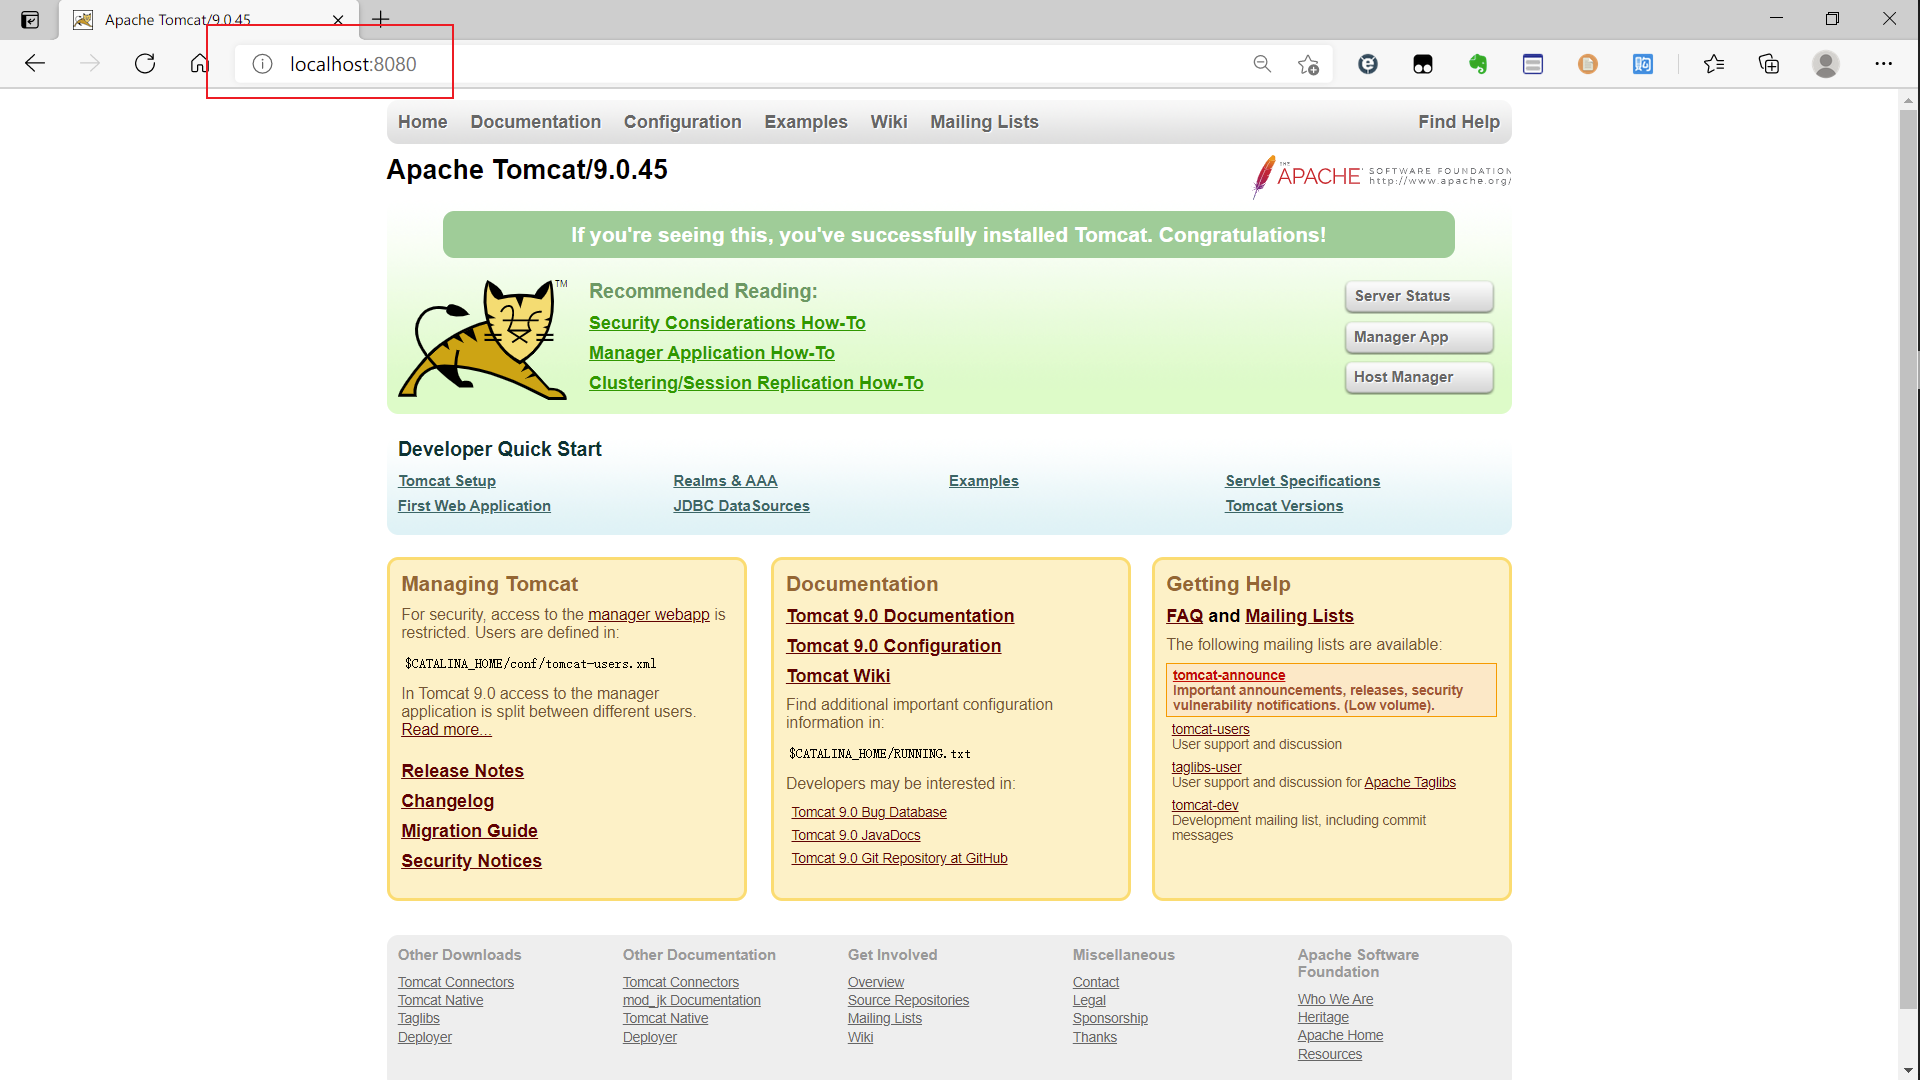
Task: Open Tomcat 9.0 Configuration link
Action: pyautogui.click(x=894, y=646)
